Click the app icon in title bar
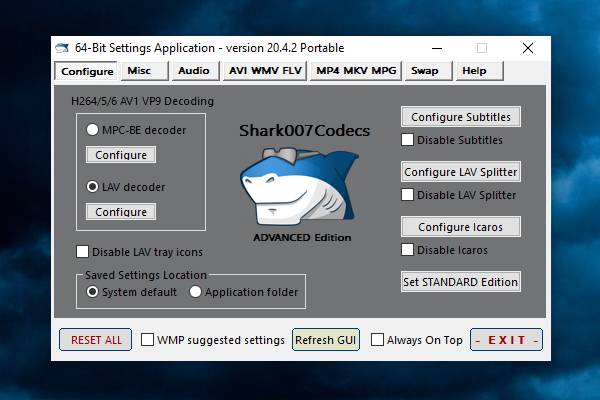 [62, 48]
